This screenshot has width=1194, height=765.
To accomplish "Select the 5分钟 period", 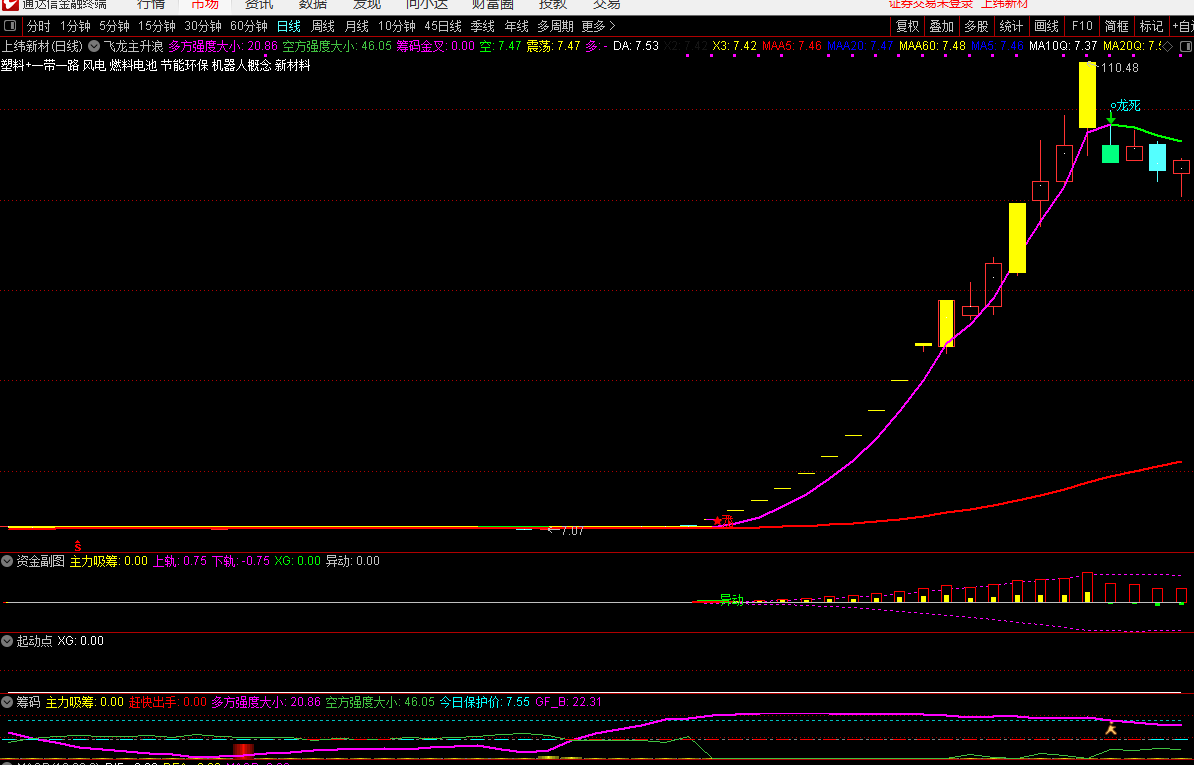I will click(x=114, y=27).
